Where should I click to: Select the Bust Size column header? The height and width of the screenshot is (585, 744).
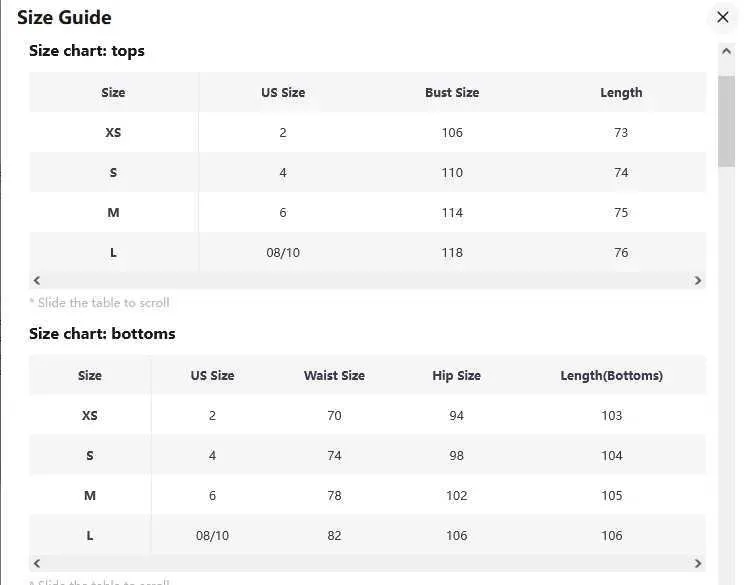tap(452, 92)
